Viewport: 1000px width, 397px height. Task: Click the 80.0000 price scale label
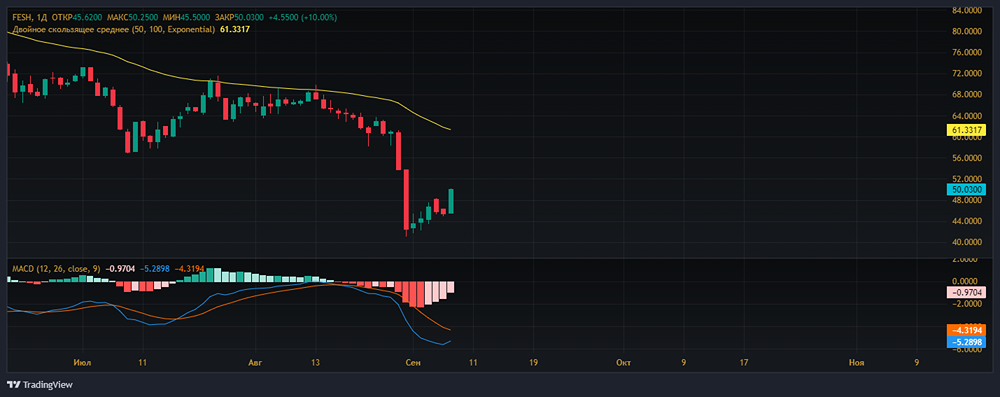[x=967, y=31]
